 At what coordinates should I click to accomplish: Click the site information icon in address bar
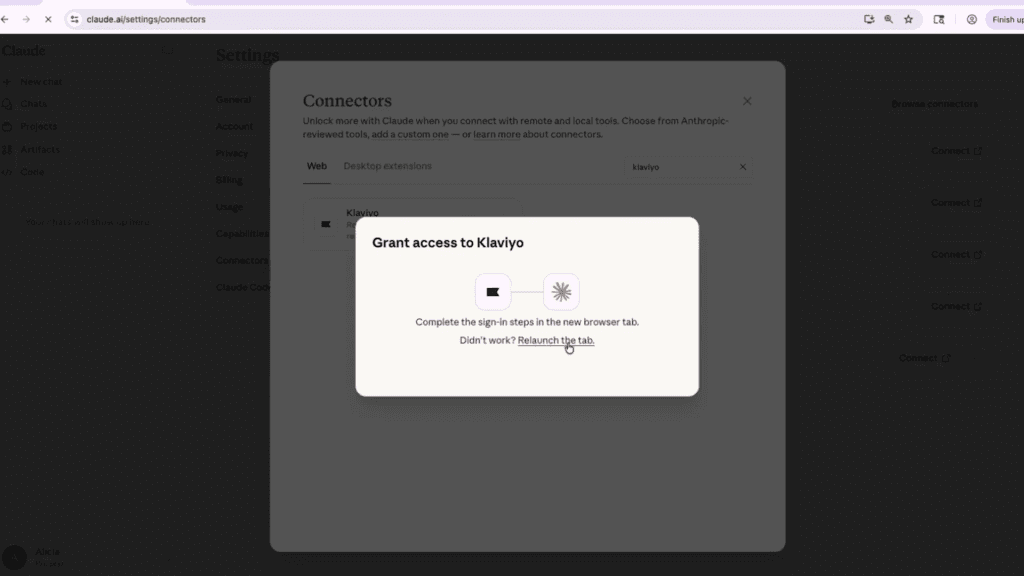(74, 20)
